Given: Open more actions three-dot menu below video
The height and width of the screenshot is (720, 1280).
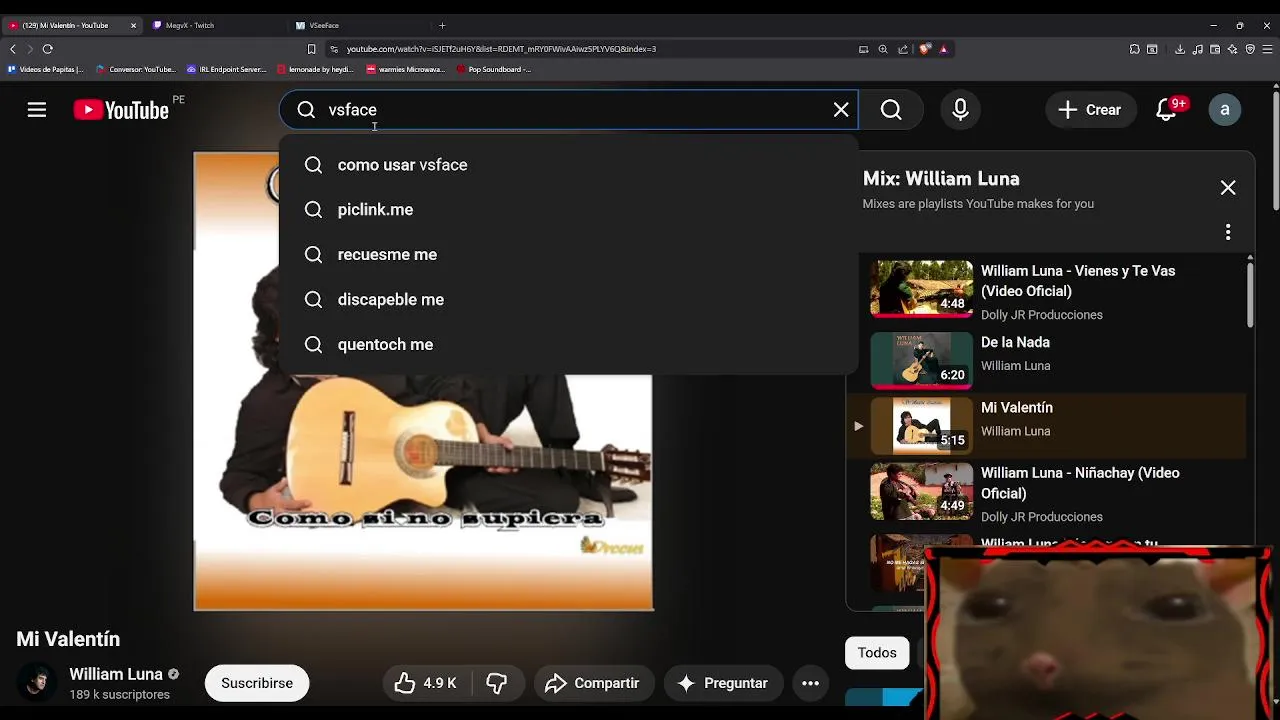Looking at the screenshot, I should pyautogui.click(x=811, y=683).
